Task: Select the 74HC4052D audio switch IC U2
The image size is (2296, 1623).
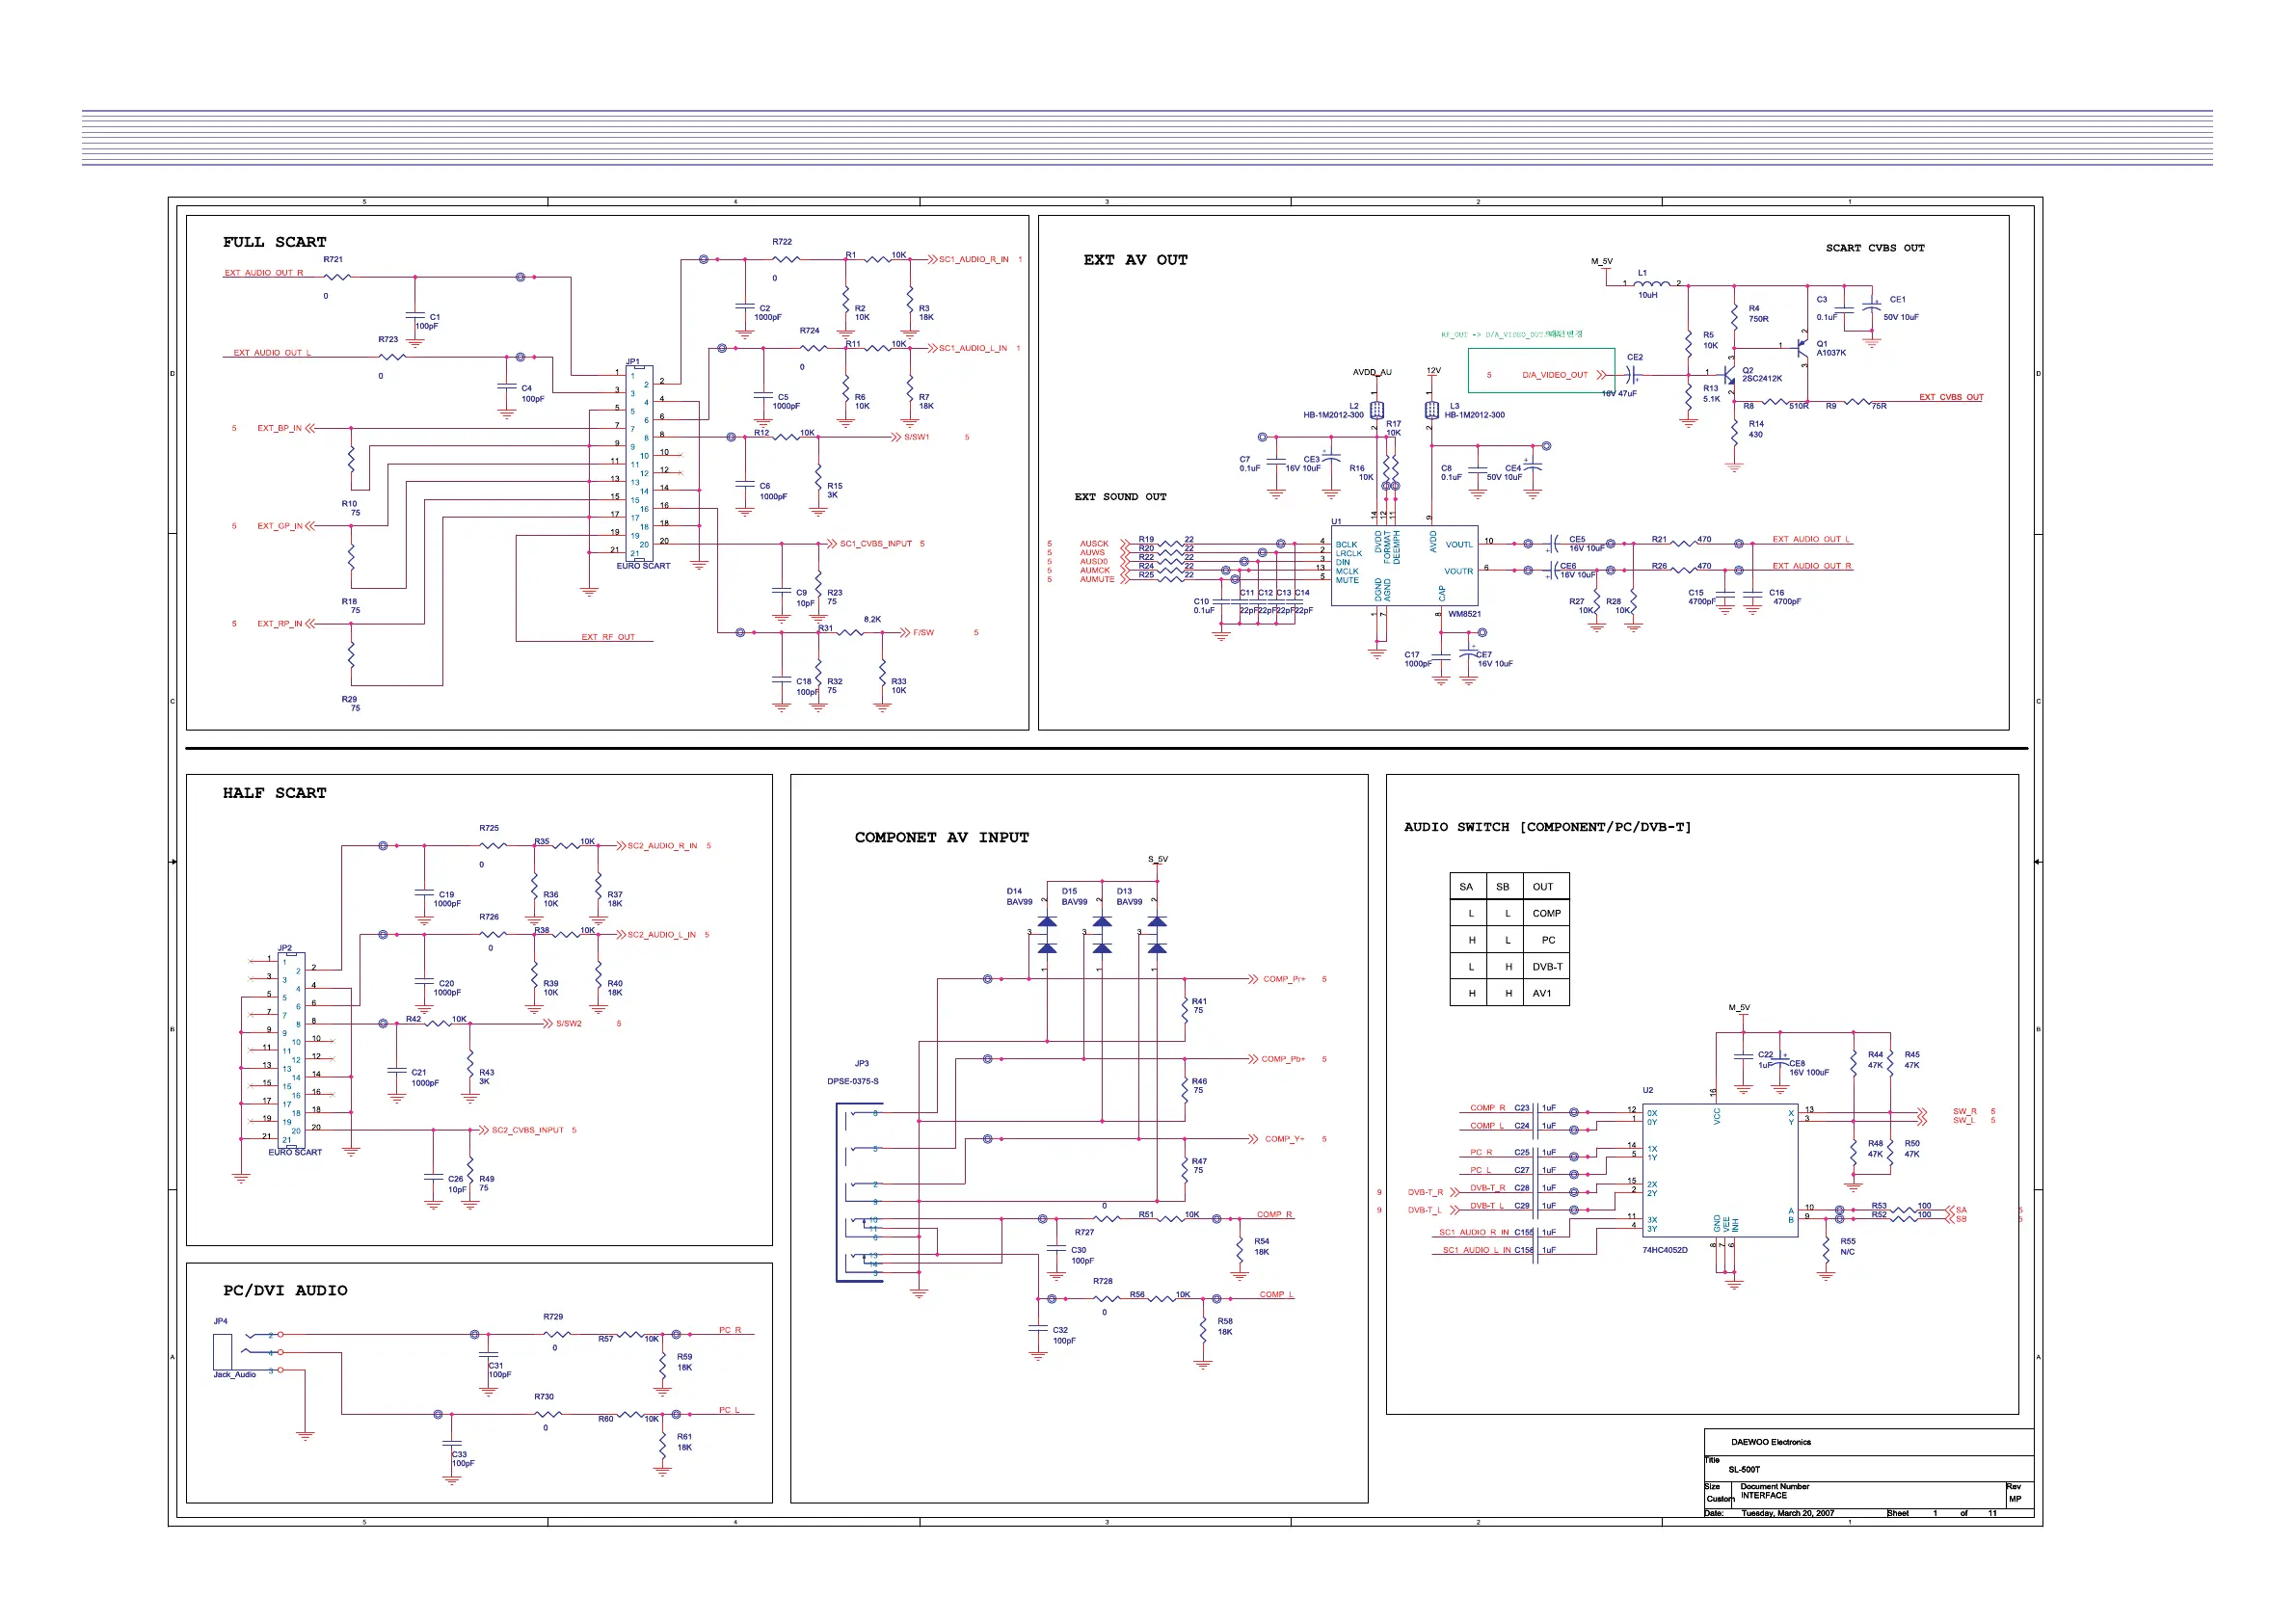Action: (1720, 1170)
